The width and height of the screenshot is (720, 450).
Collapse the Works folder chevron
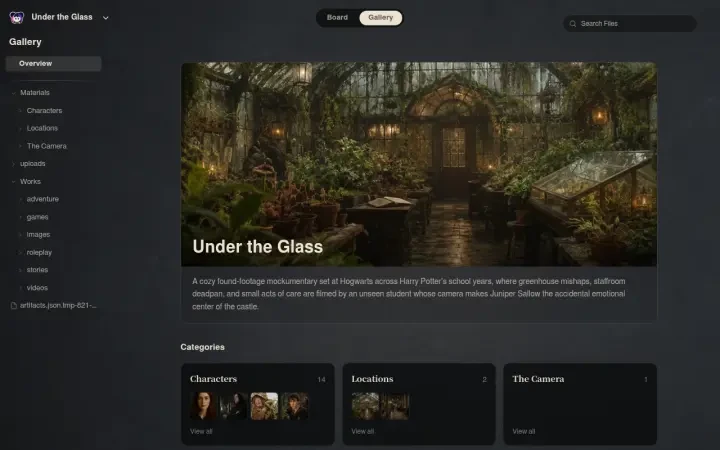[x=13, y=182]
